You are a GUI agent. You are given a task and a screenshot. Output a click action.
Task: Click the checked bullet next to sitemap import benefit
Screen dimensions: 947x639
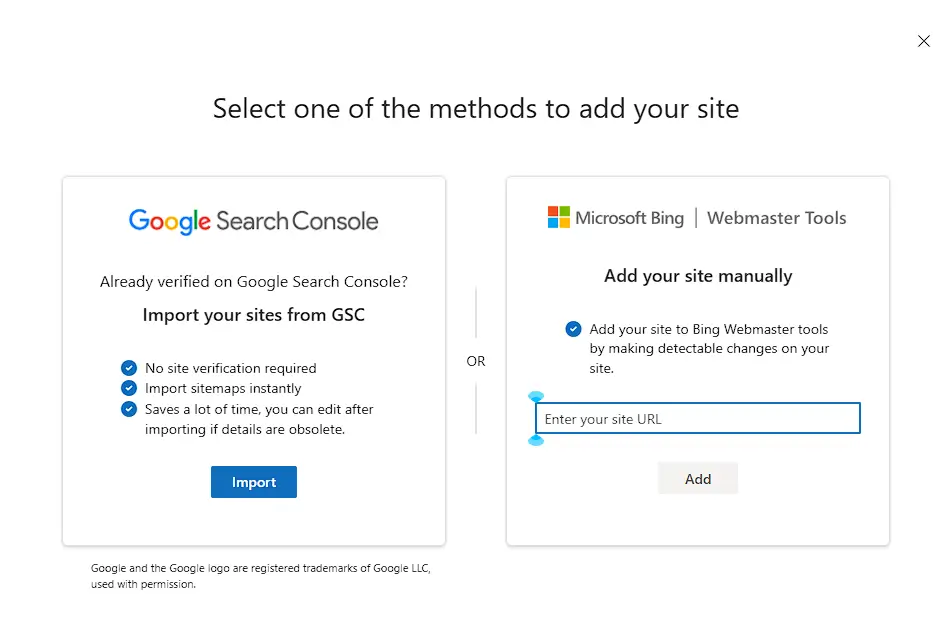click(129, 388)
